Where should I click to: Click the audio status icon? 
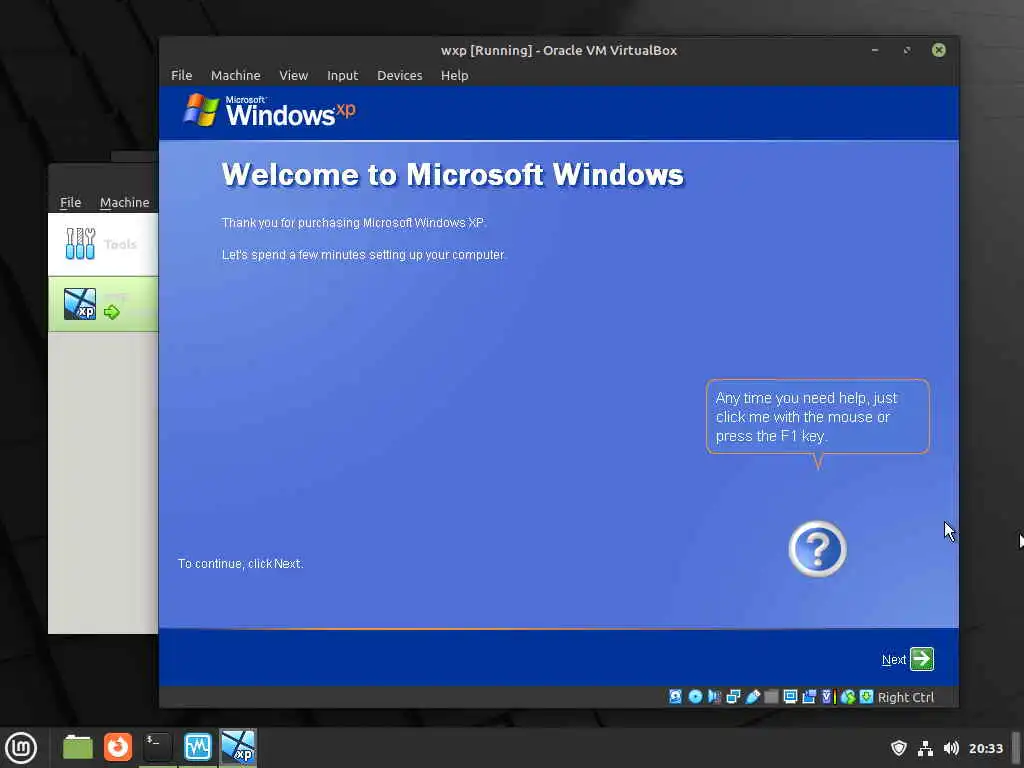point(714,697)
